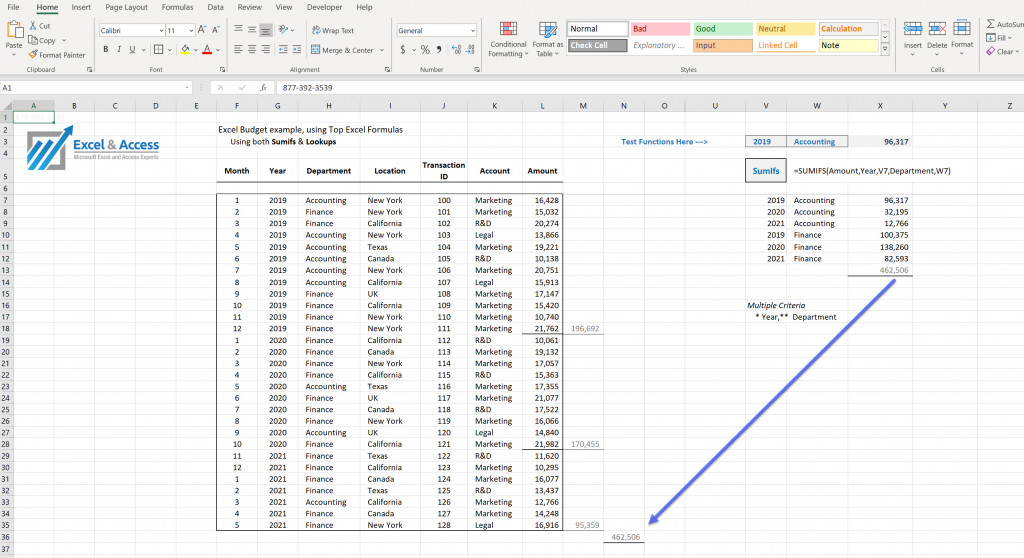Apply the Neutral yellow style swatch
This screenshot has width=1024, height=558.
point(785,29)
